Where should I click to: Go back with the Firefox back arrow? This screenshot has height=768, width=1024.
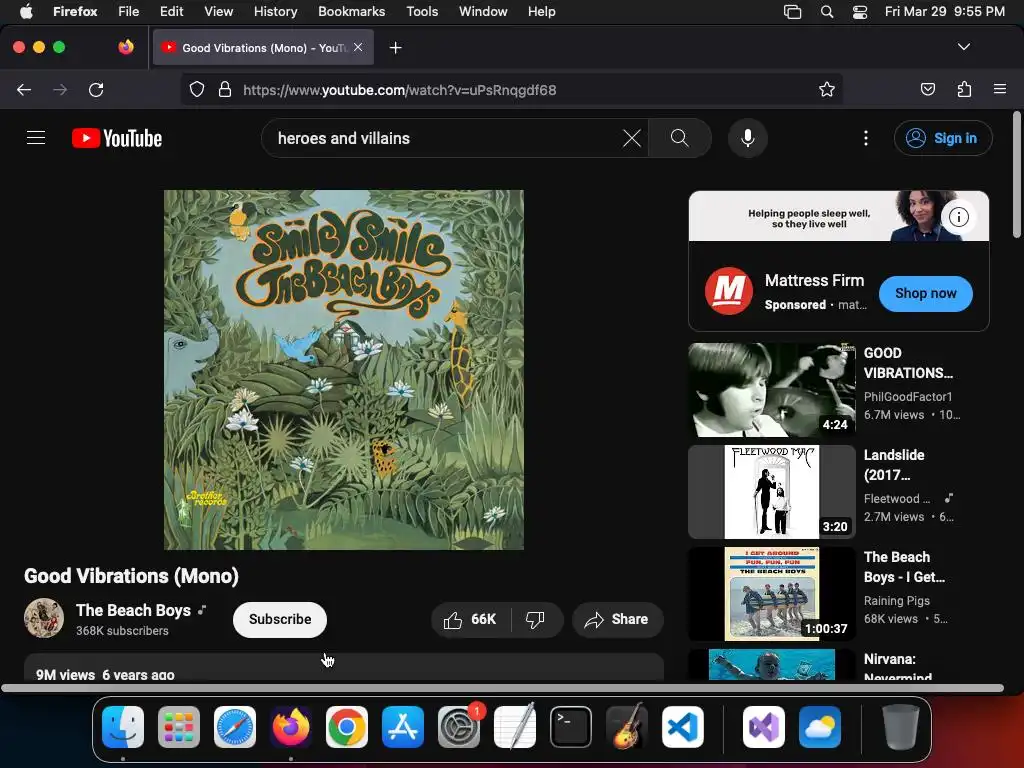click(24, 89)
